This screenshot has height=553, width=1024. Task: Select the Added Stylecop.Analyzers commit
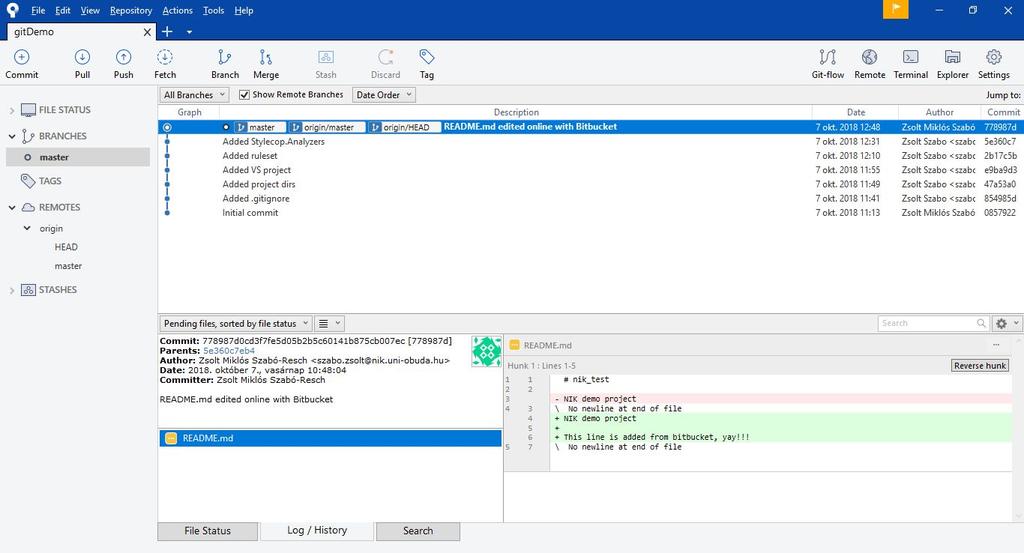[x=590, y=141]
